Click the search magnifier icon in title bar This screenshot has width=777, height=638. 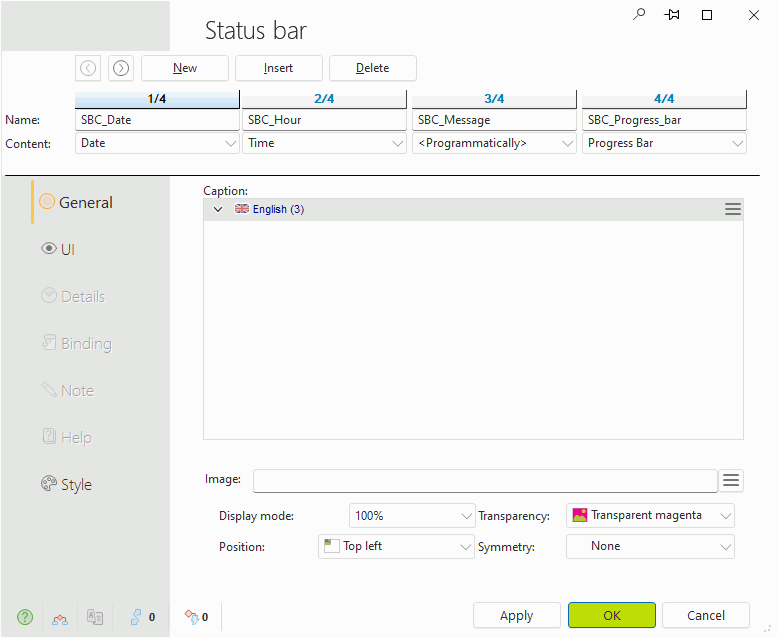coord(640,15)
